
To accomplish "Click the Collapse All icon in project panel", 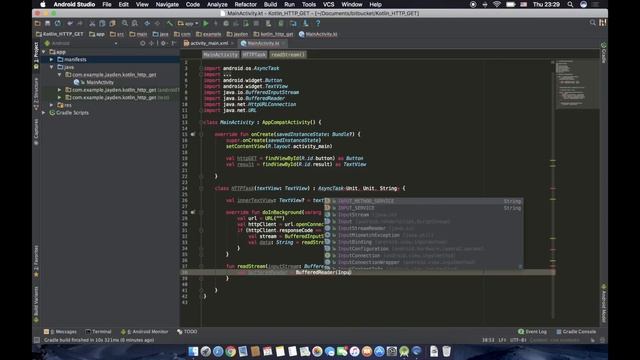I will tap(152, 43).
